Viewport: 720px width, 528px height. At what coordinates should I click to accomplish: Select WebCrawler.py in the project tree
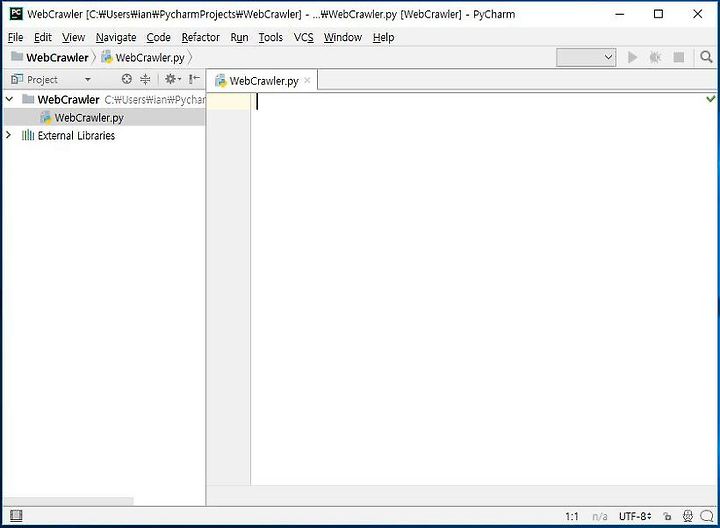point(89,118)
